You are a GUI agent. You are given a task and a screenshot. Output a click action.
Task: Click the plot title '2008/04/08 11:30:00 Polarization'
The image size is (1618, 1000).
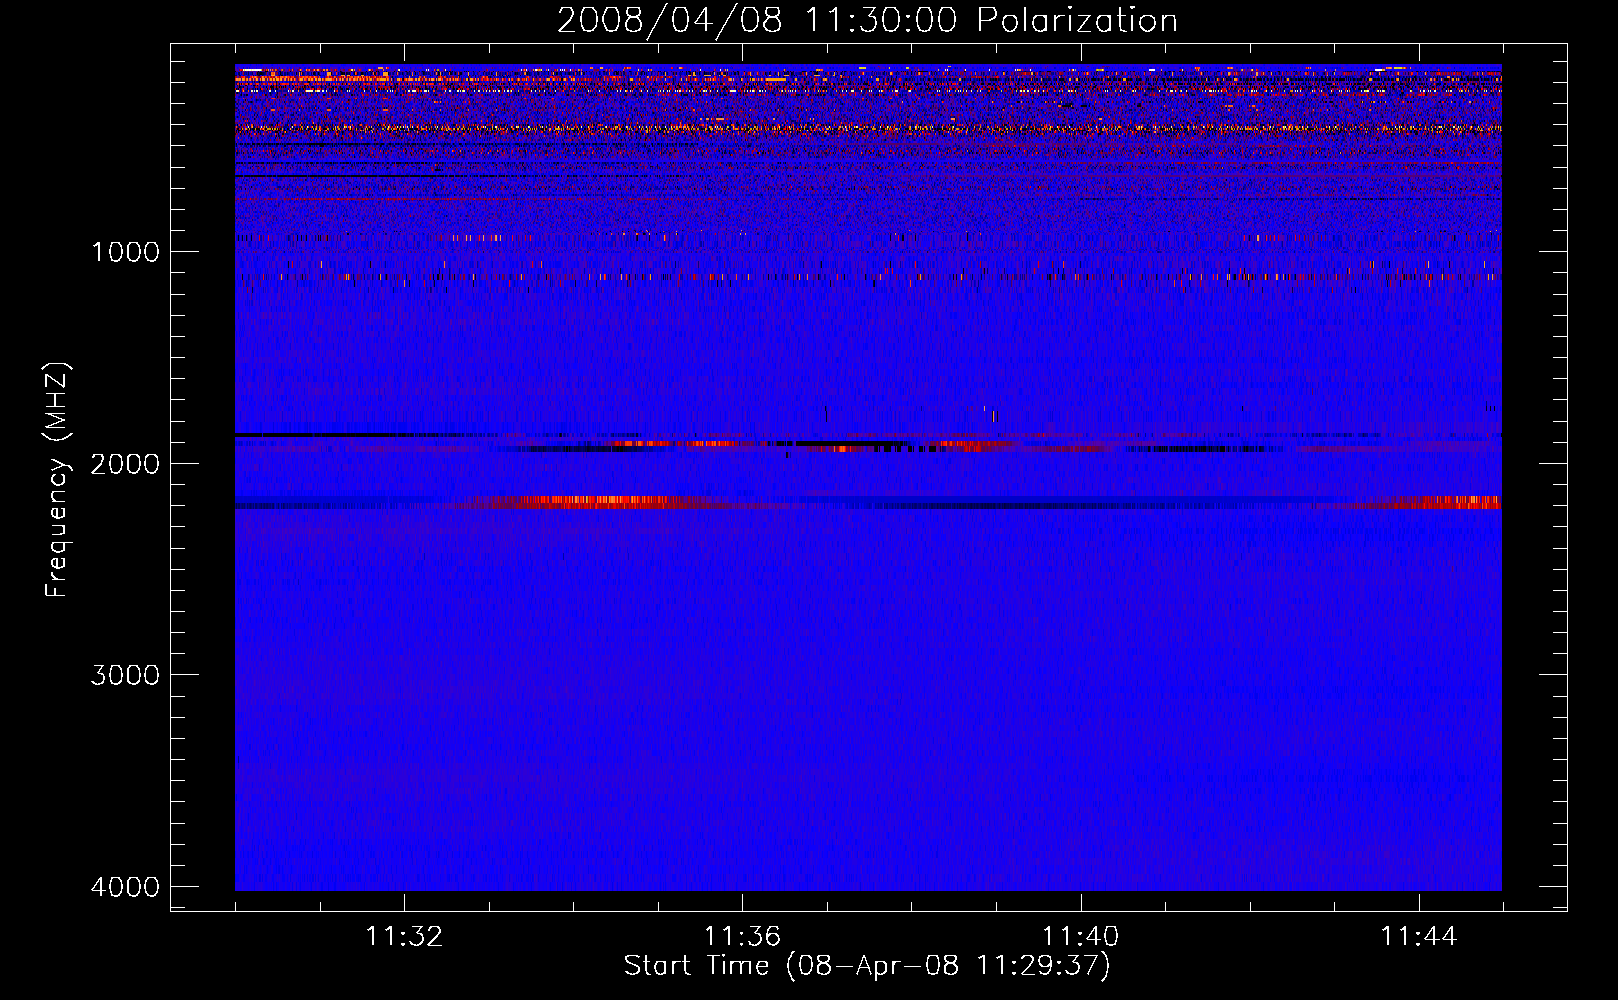click(867, 21)
